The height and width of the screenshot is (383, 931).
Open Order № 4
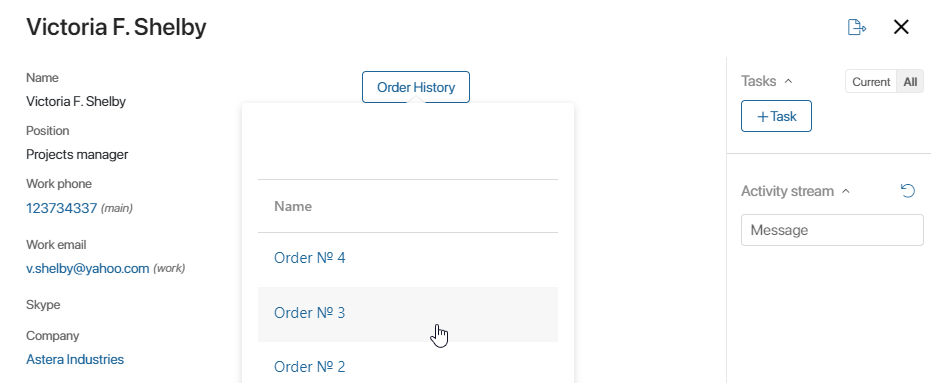pos(309,258)
